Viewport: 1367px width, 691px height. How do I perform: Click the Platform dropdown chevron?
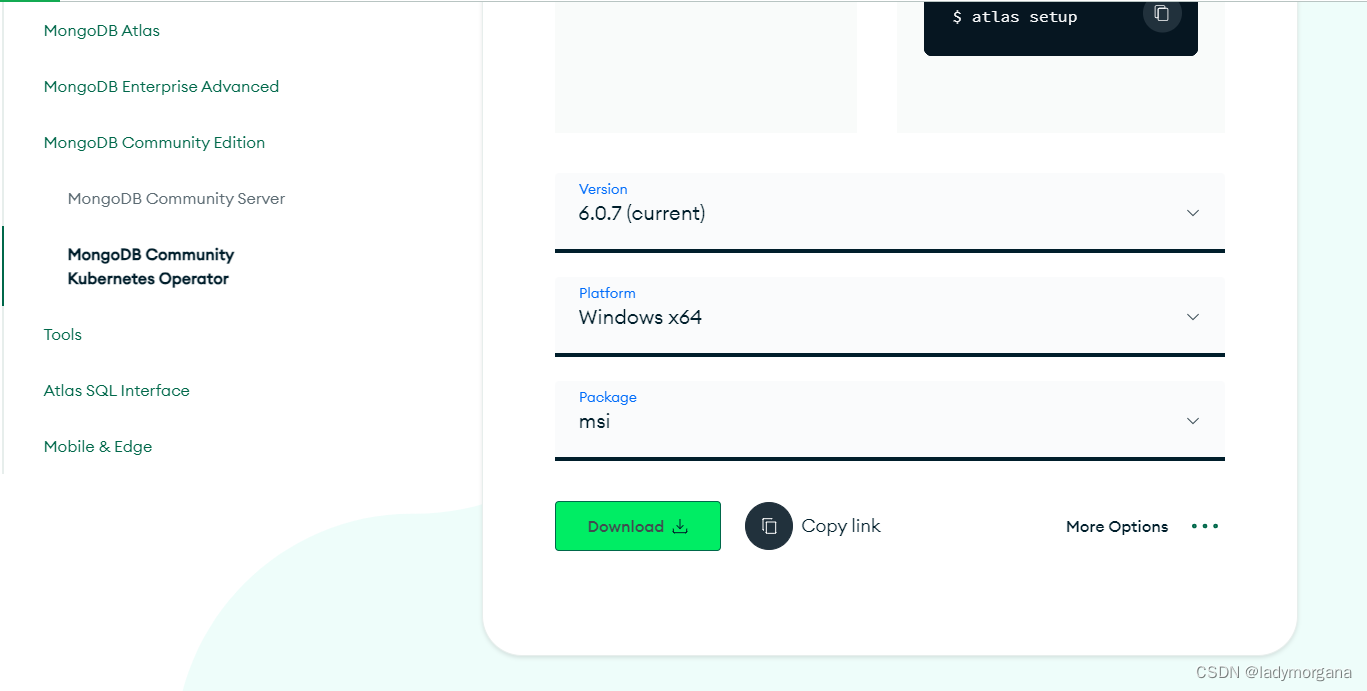[1192, 317]
